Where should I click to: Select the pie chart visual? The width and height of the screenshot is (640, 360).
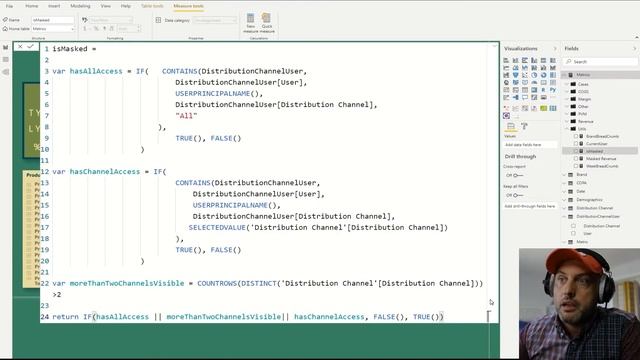click(x=534, y=75)
